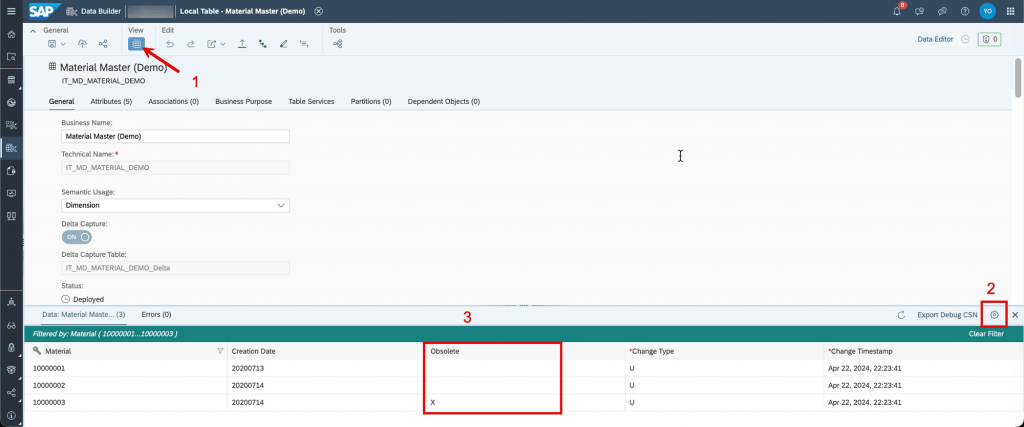Refresh the data preview table
The height and width of the screenshot is (427, 1024).
click(901, 315)
